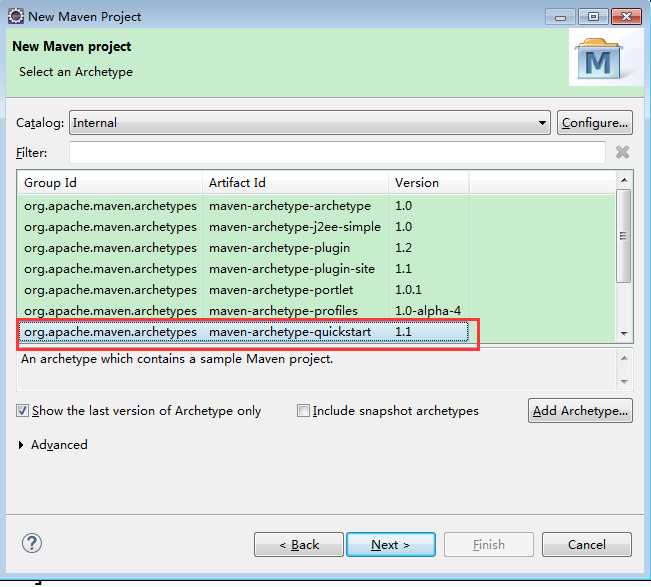Enable Include snapshot archetypes checkbox
Image resolution: width=651 pixels, height=587 pixels.
click(303, 411)
